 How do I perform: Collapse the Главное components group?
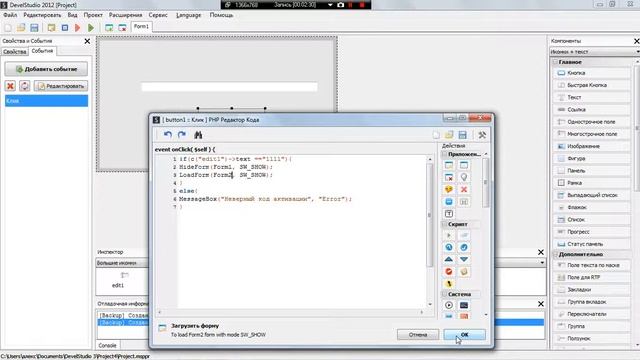[556, 62]
